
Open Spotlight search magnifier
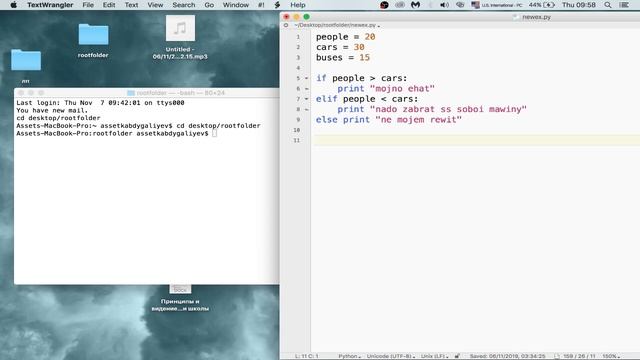[x=608, y=5]
